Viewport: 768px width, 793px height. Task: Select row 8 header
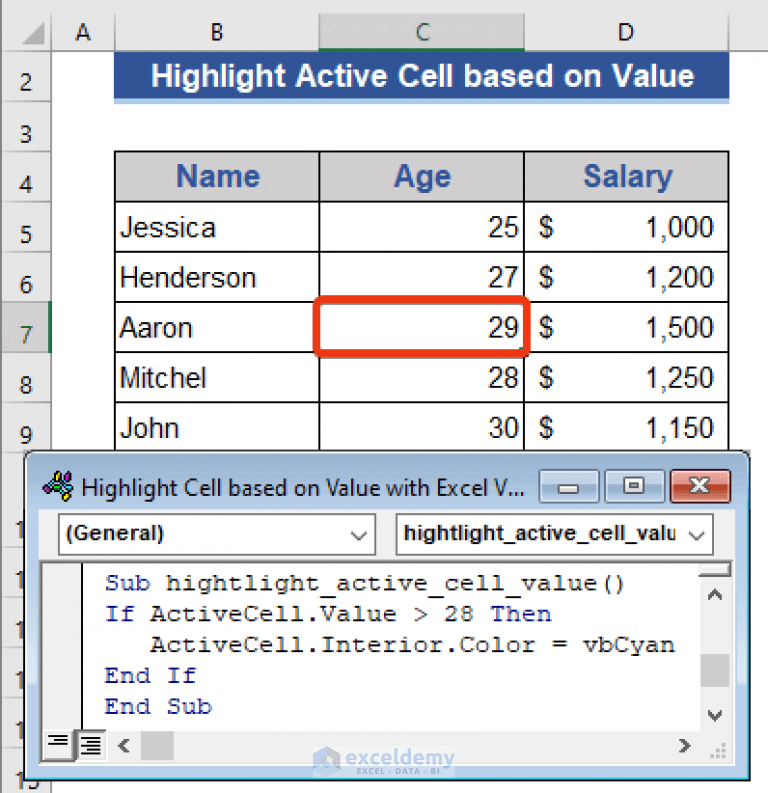coord(26,378)
